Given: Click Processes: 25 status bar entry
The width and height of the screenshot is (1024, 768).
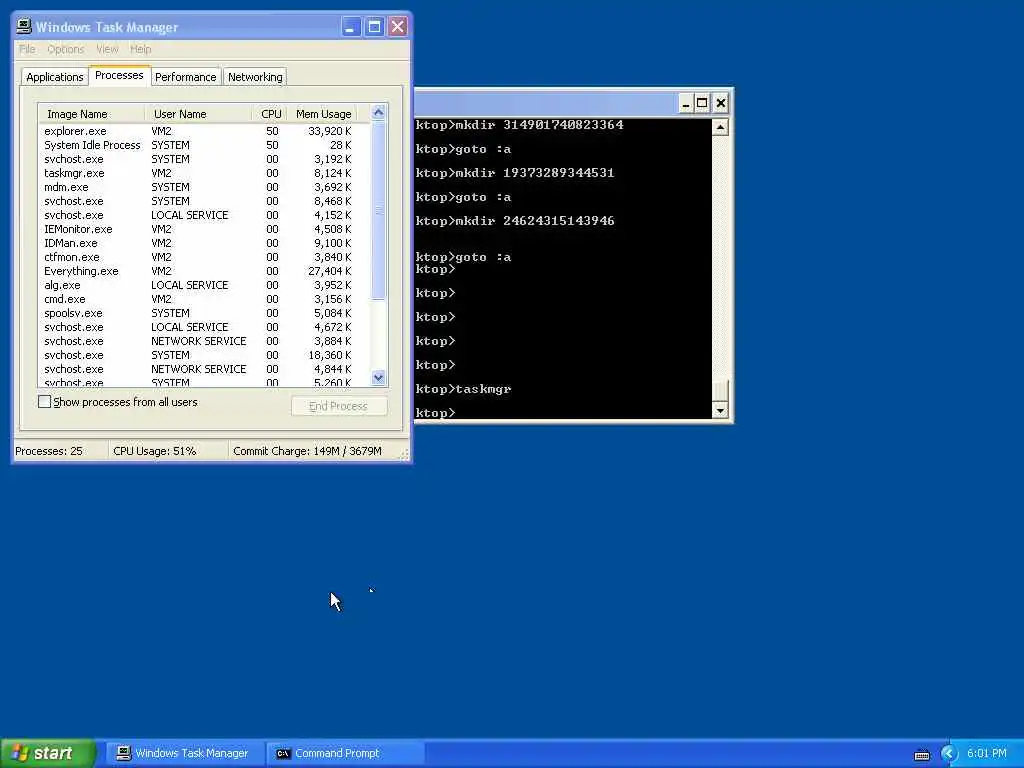Looking at the screenshot, I should click(x=49, y=451).
